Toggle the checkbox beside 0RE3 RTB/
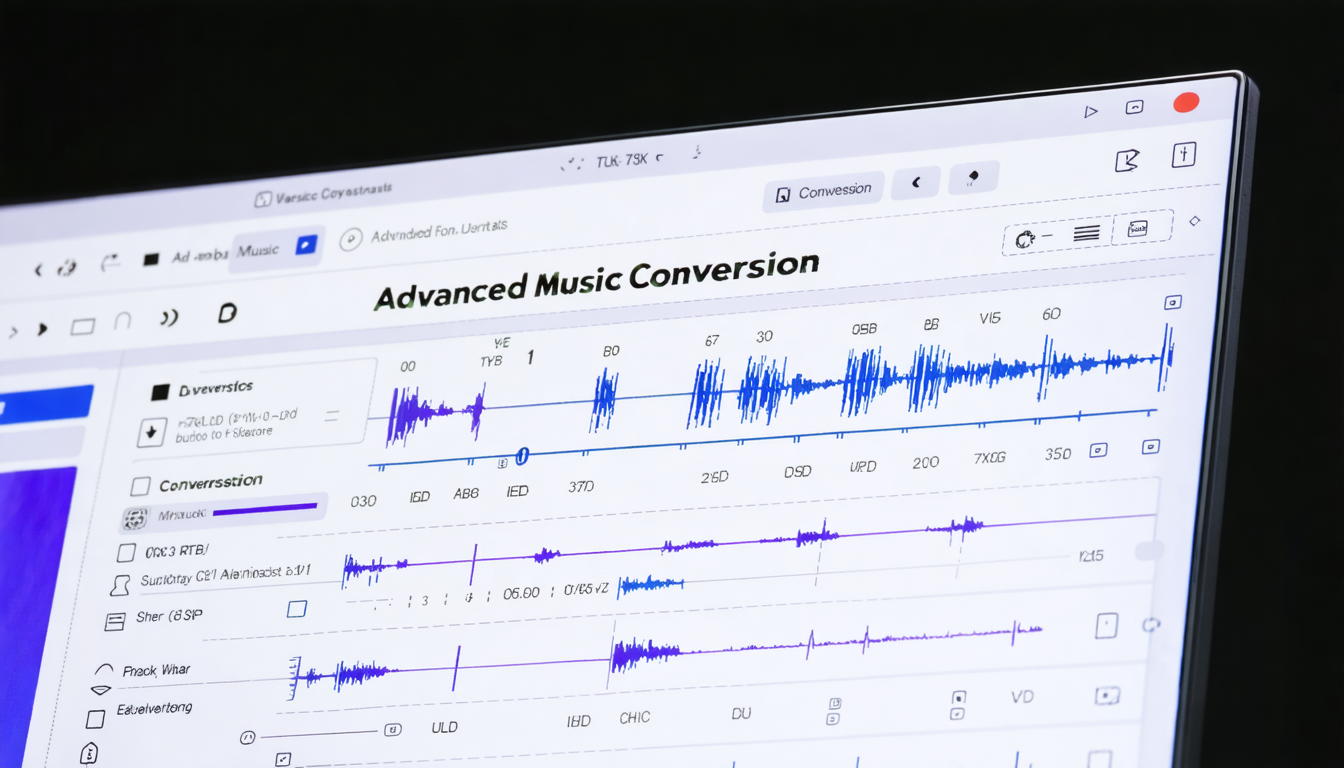The image size is (1344, 768). coord(126,553)
